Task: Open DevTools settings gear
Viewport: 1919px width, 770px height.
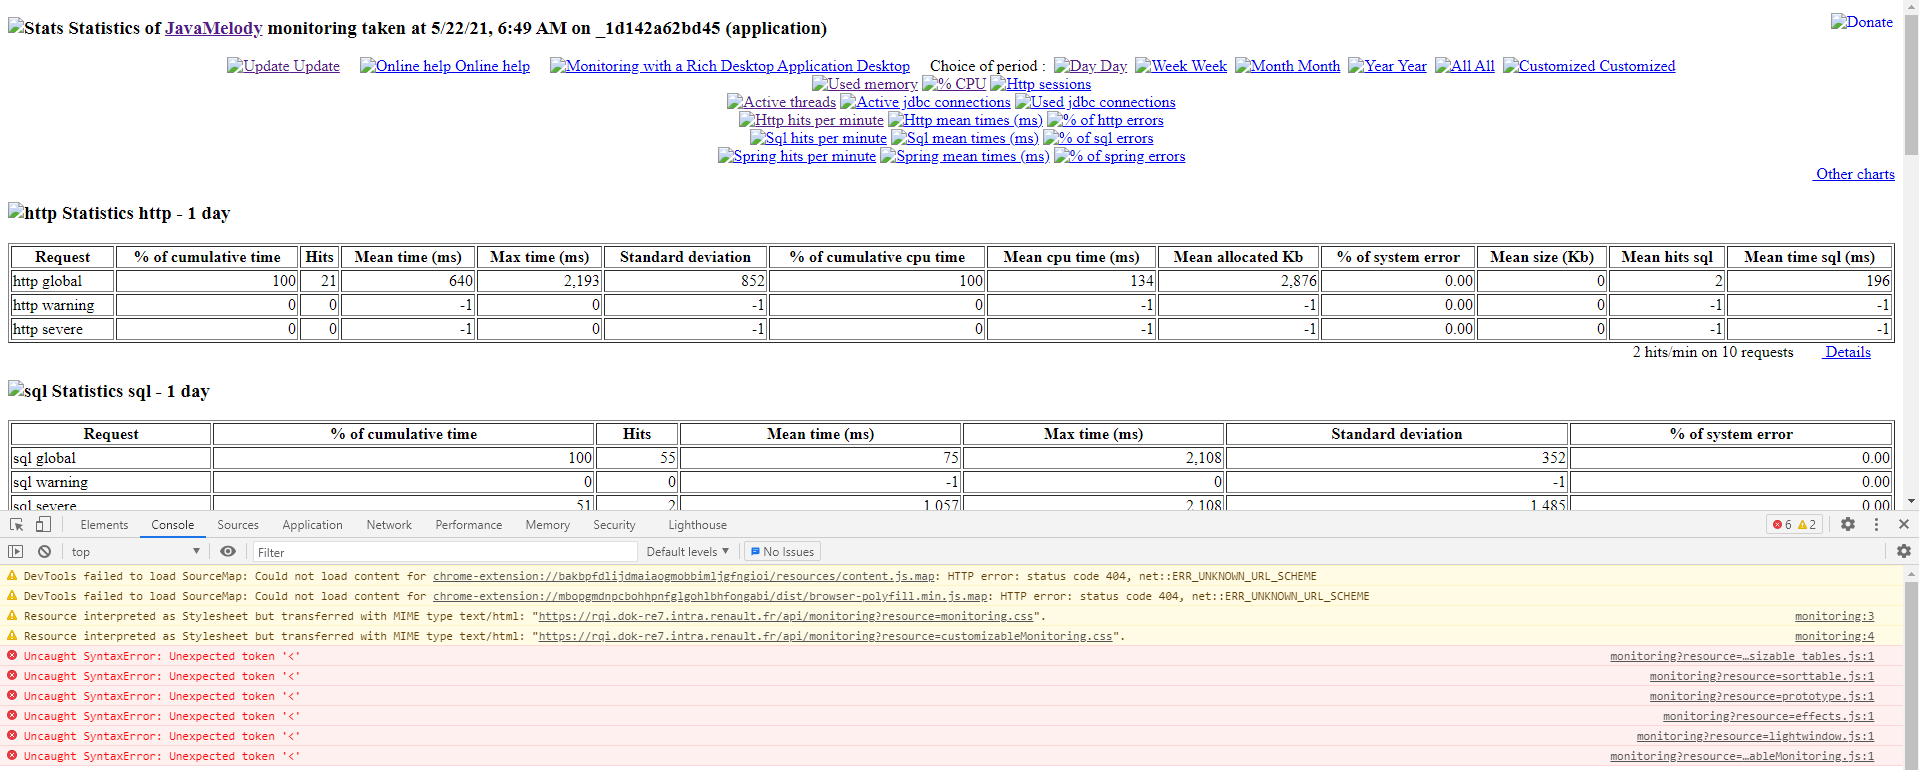Action: 1848,524
